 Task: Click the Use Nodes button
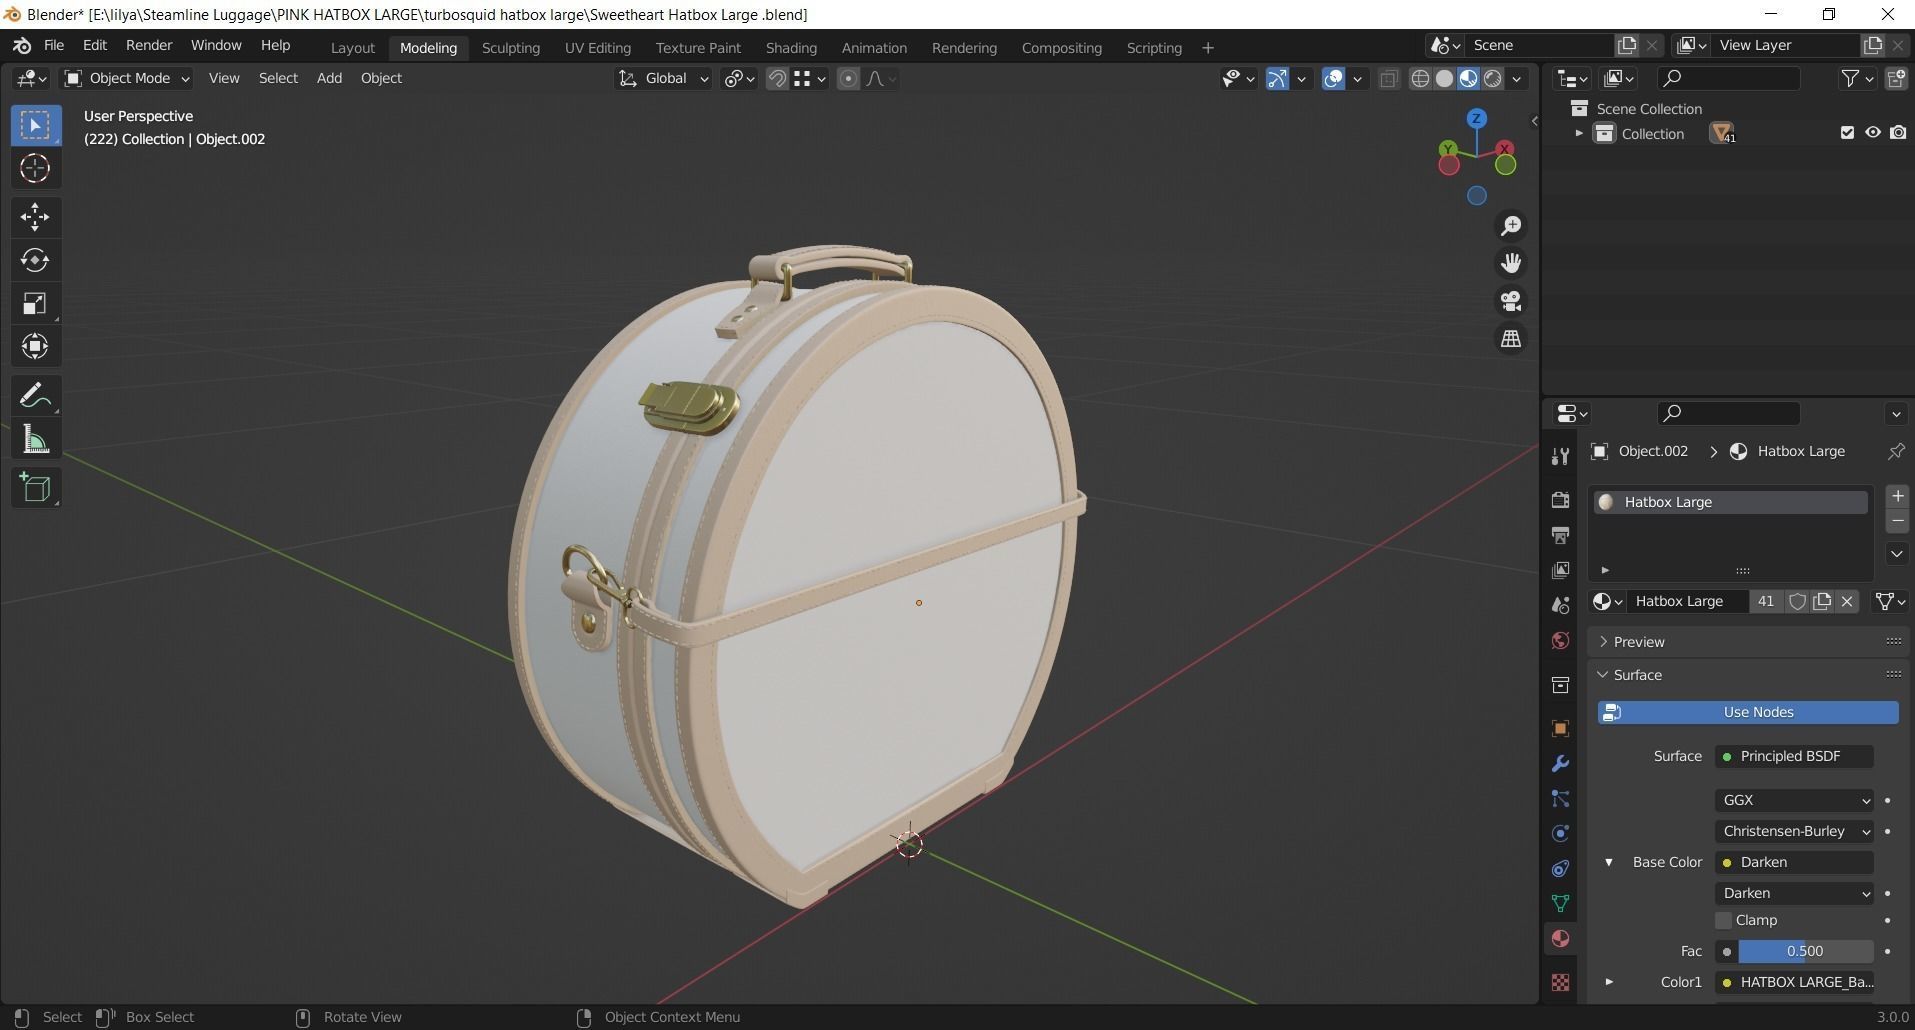click(1748, 712)
